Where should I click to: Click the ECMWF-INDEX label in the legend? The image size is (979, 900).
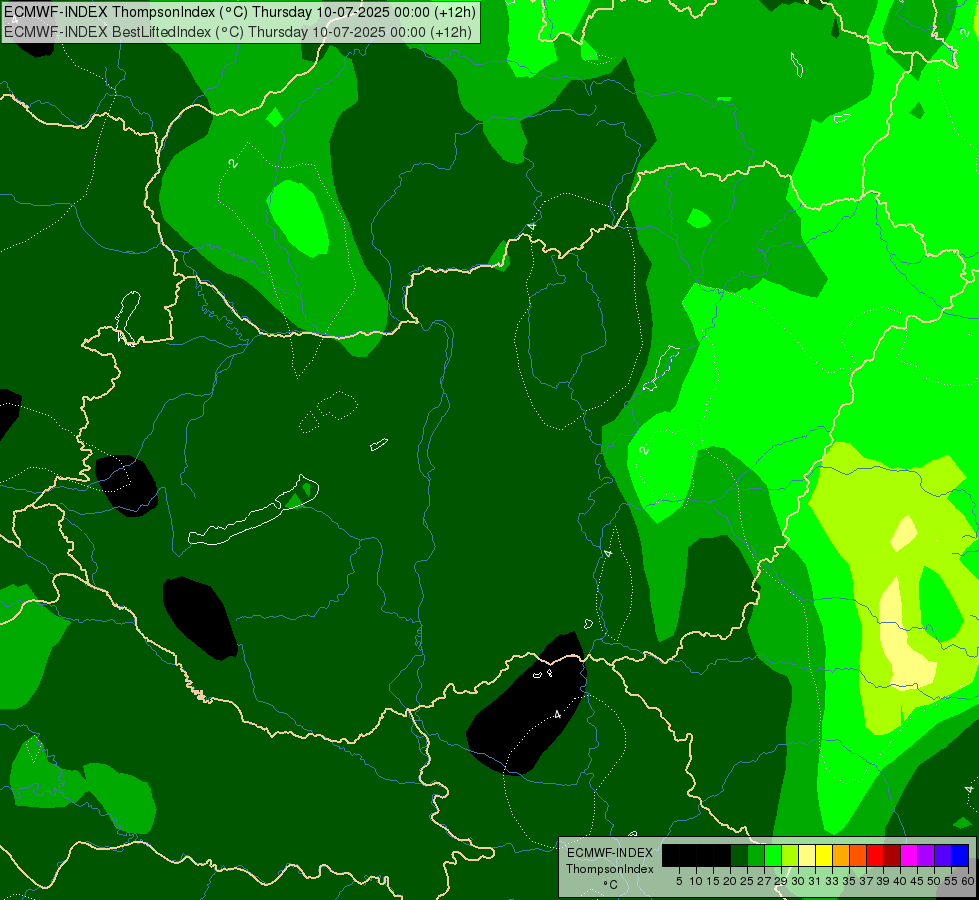[610, 853]
